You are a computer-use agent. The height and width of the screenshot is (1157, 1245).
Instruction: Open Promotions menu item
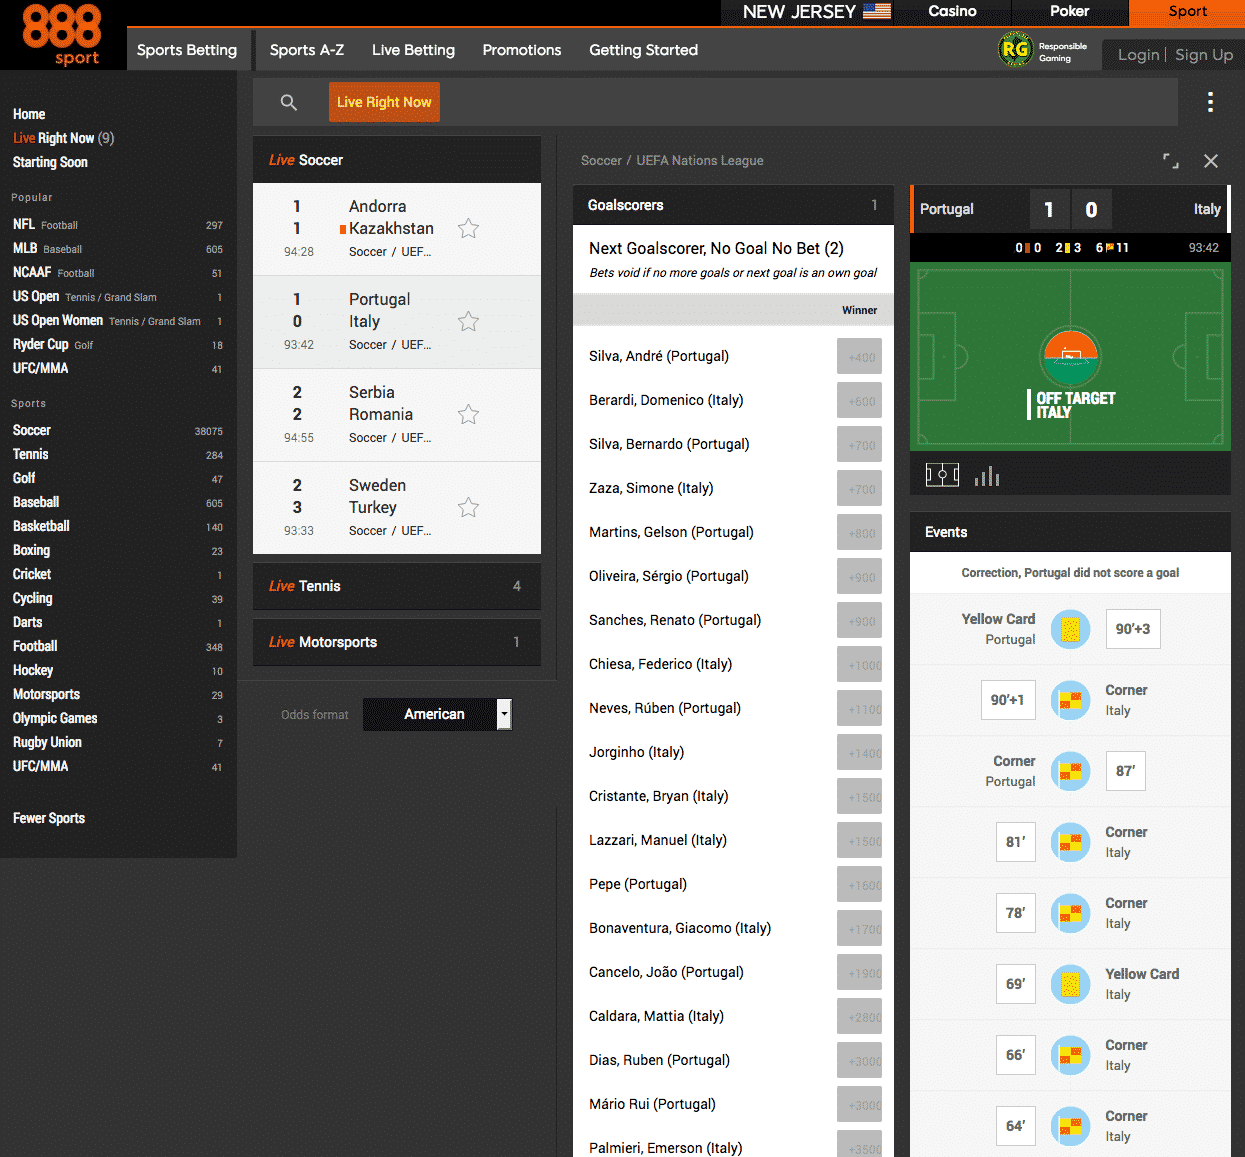click(x=522, y=50)
